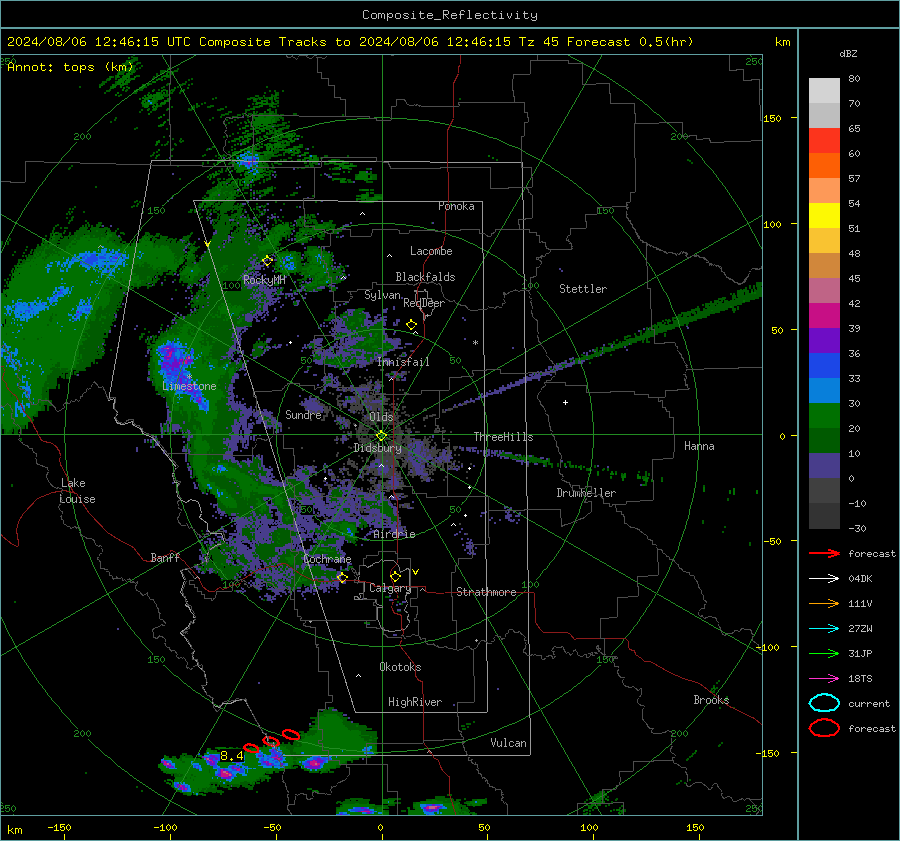The width and height of the screenshot is (900, 841).
Task: Select the RedDeer city label
Action: click(x=424, y=303)
